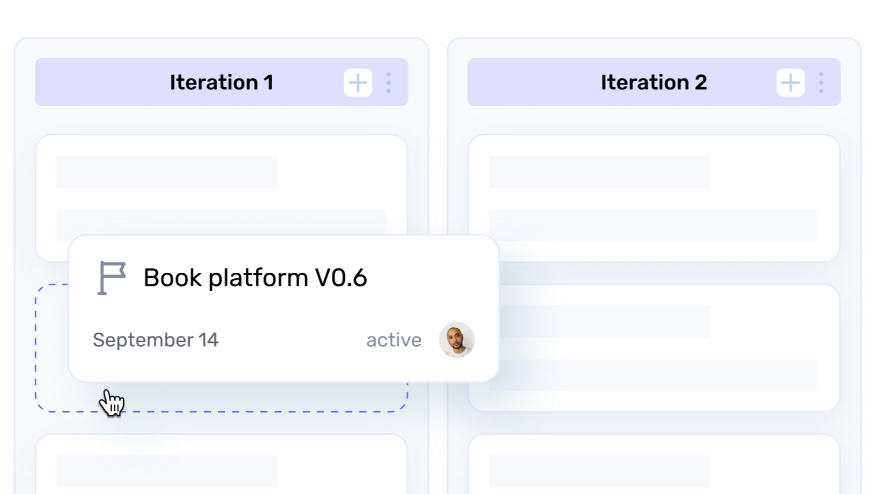Click the assignee avatar on the Book platform card
Viewport: 870px width, 494px height.
coord(456,340)
